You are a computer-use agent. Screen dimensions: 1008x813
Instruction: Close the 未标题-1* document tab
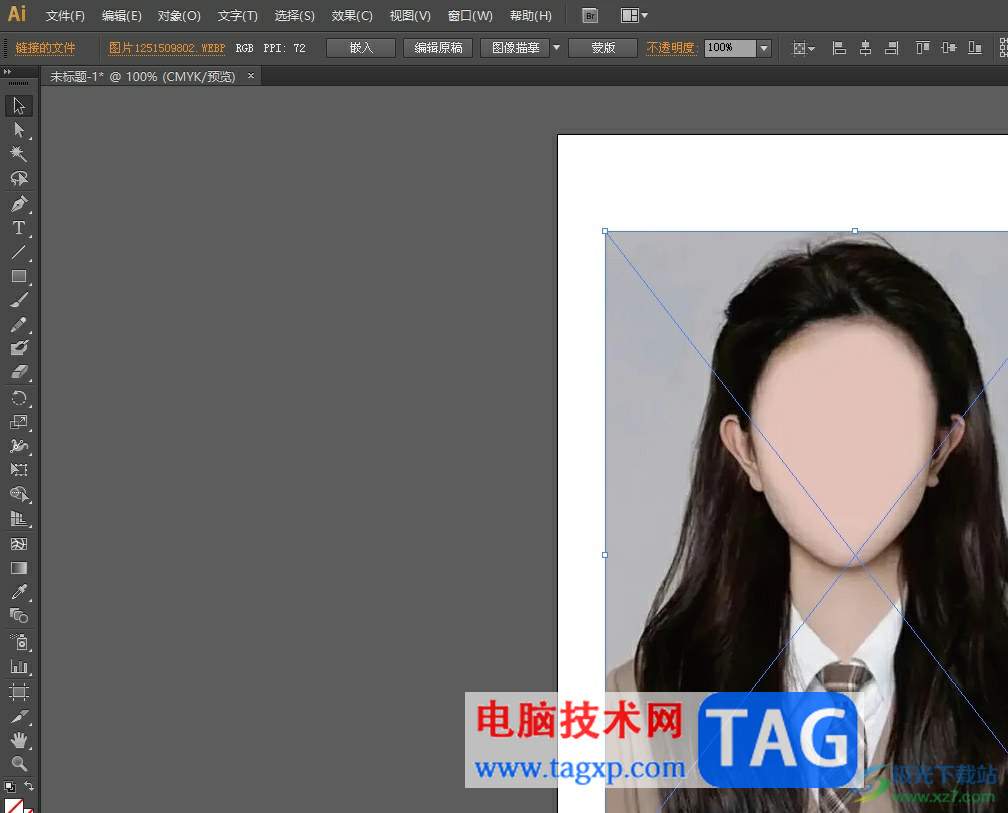tap(251, 76)
